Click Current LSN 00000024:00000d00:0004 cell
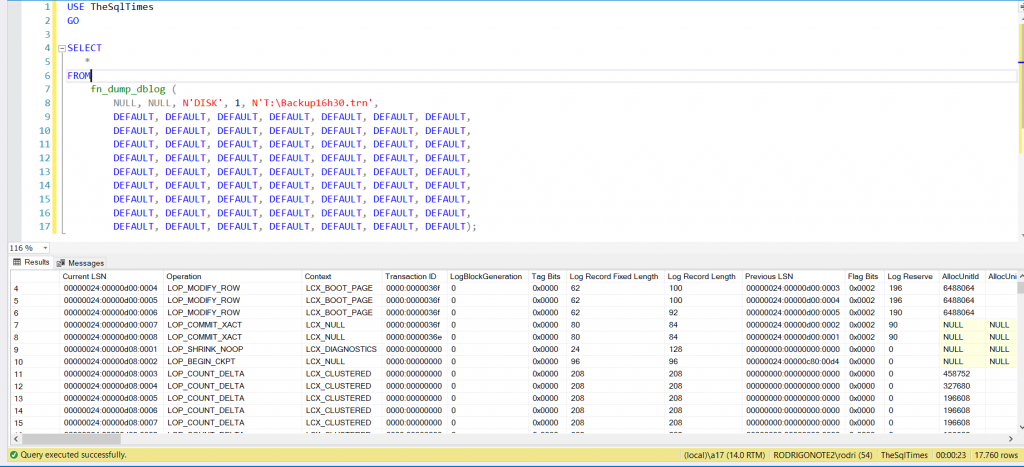The image size is (1024, 467). [x=111, y=288]
